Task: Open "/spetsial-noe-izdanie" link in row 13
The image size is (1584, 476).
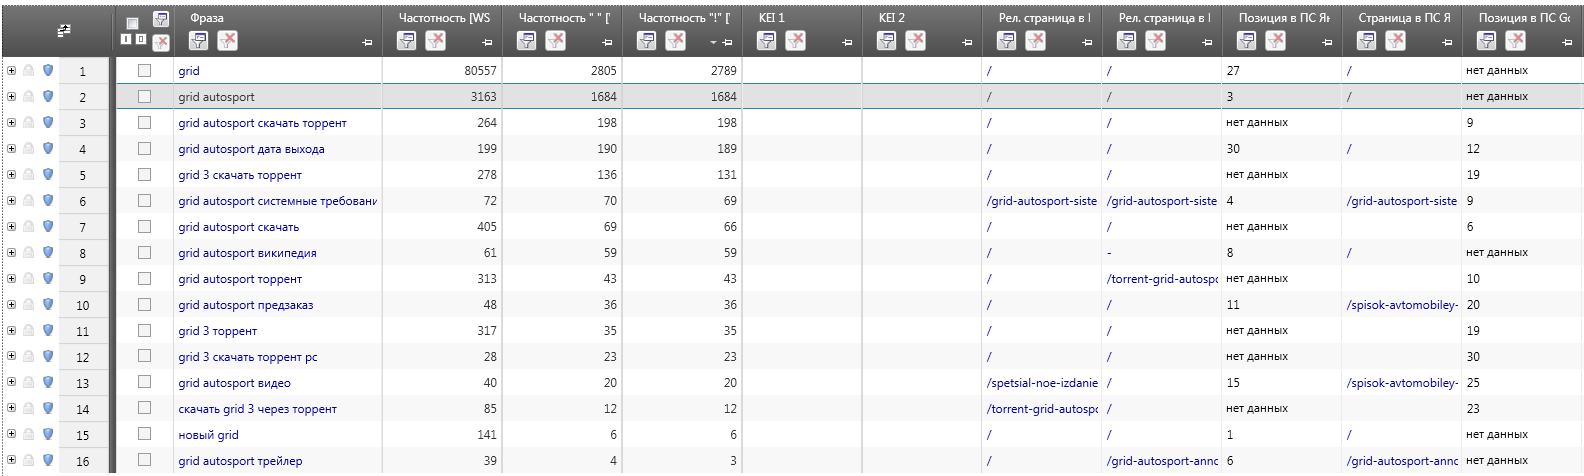Action: (1042, 383)
